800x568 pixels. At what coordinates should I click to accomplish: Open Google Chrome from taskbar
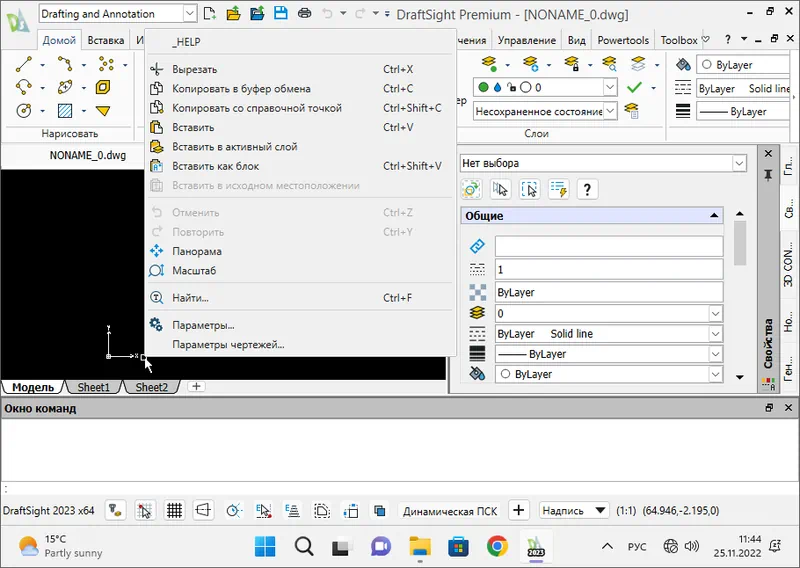(x=497, y=547)
